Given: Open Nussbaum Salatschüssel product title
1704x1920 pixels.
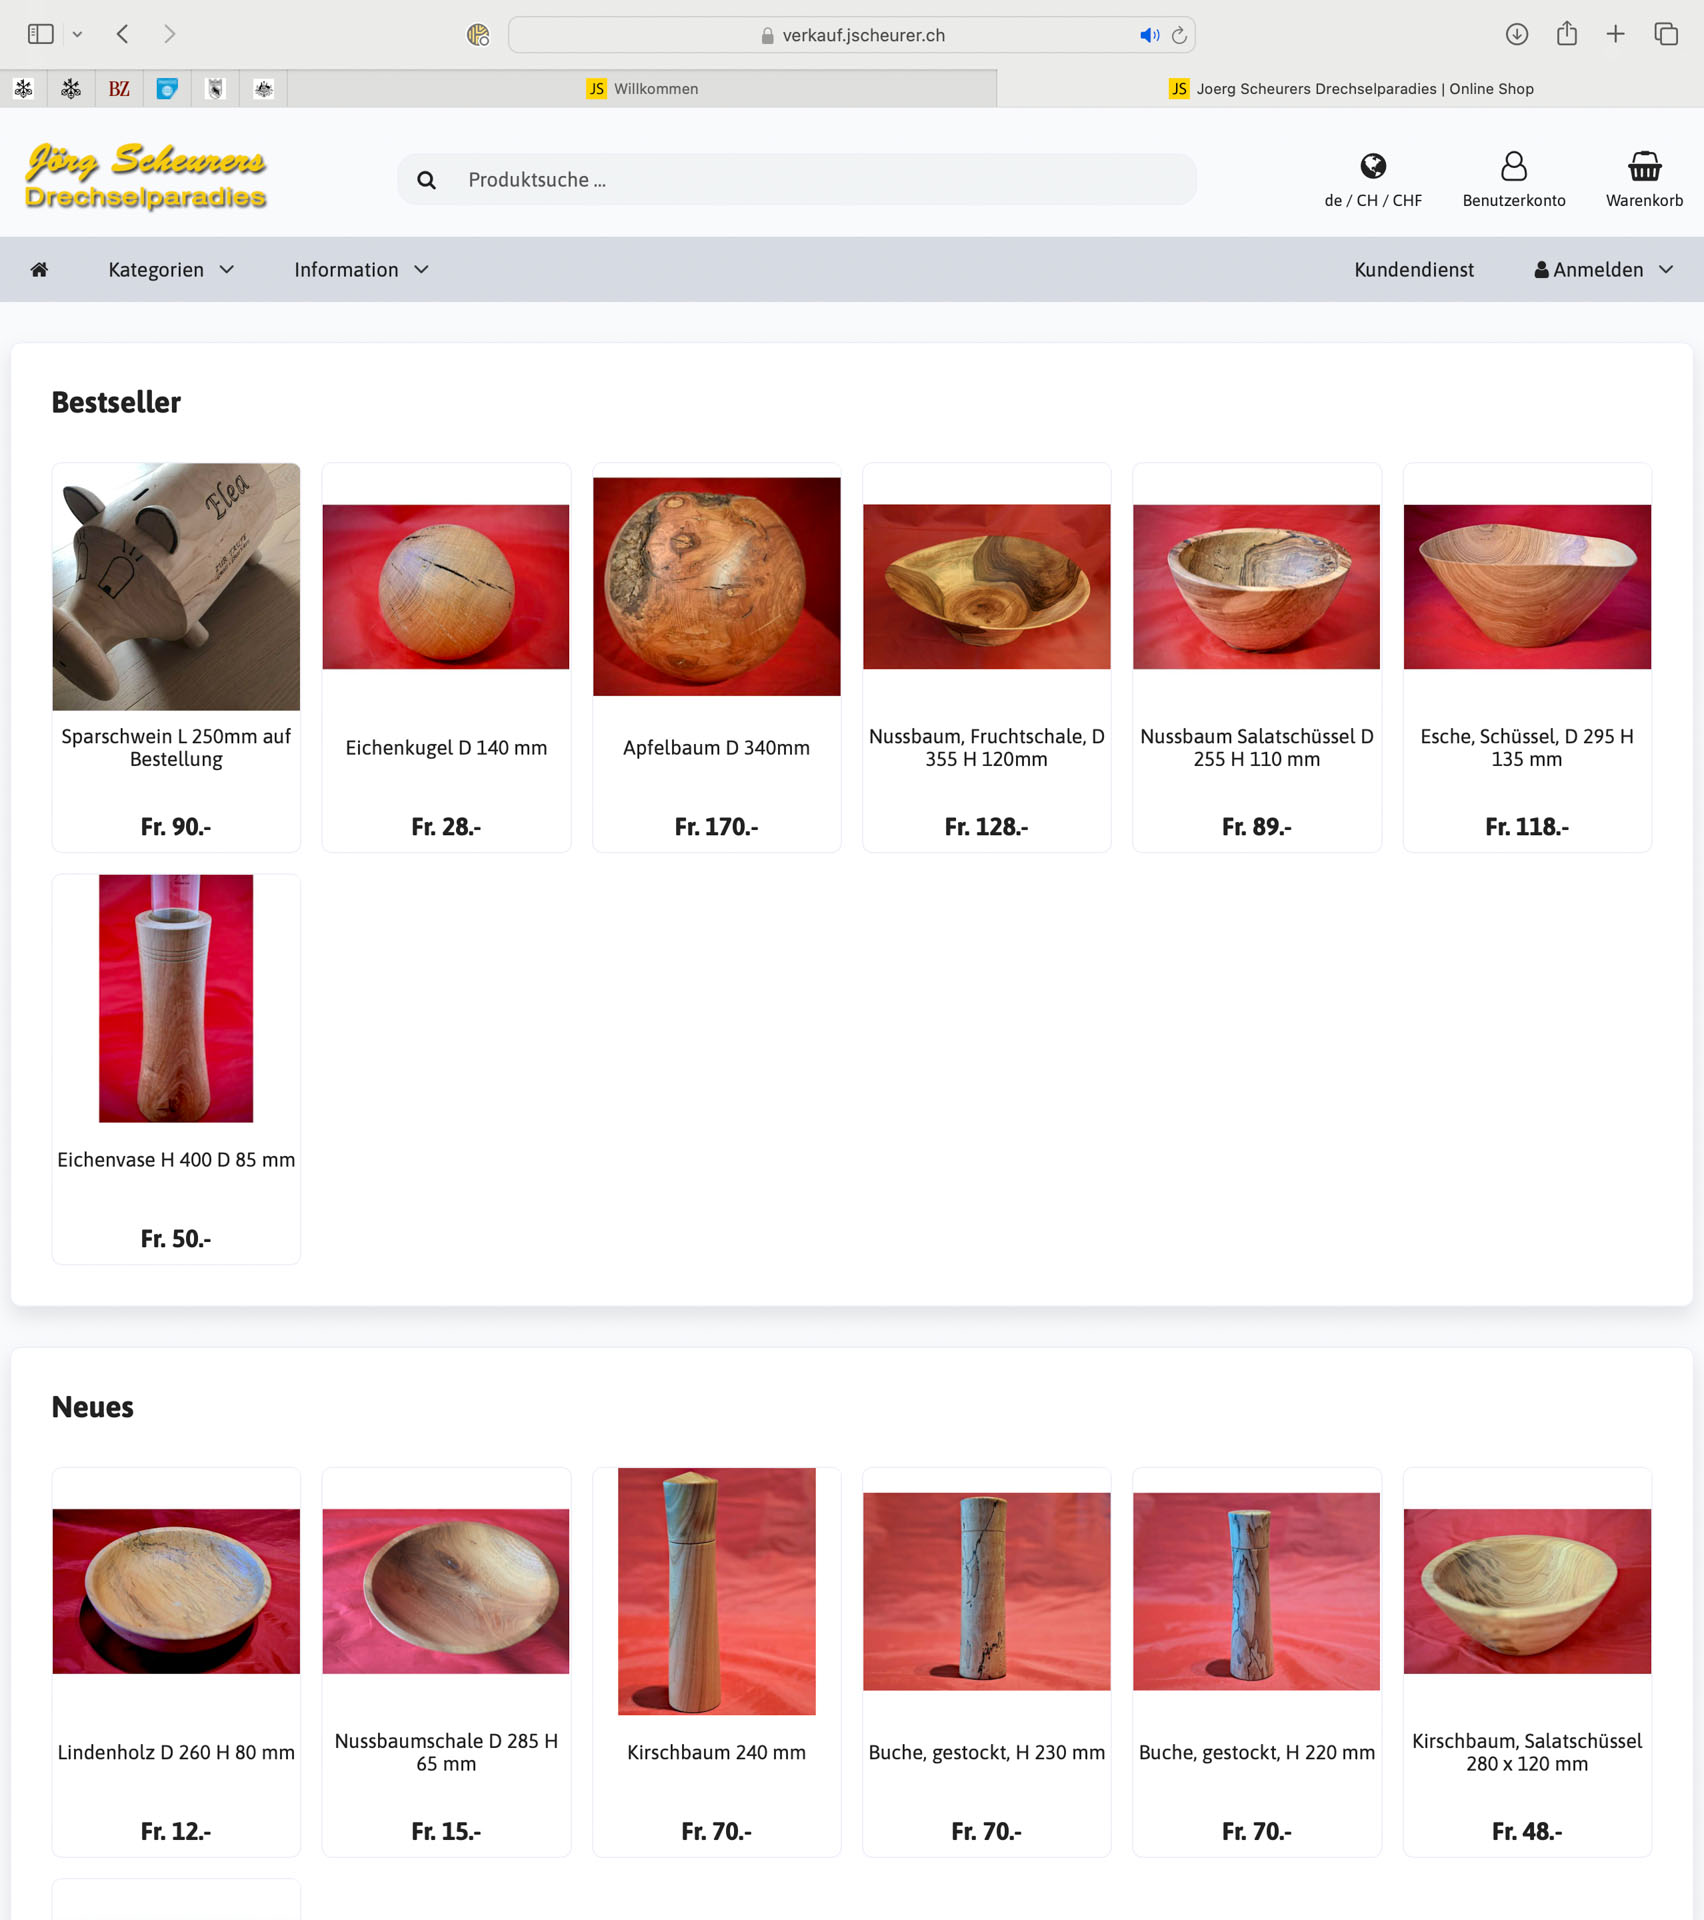Looking at the screenshot, I should click(x=1257, y=748).
